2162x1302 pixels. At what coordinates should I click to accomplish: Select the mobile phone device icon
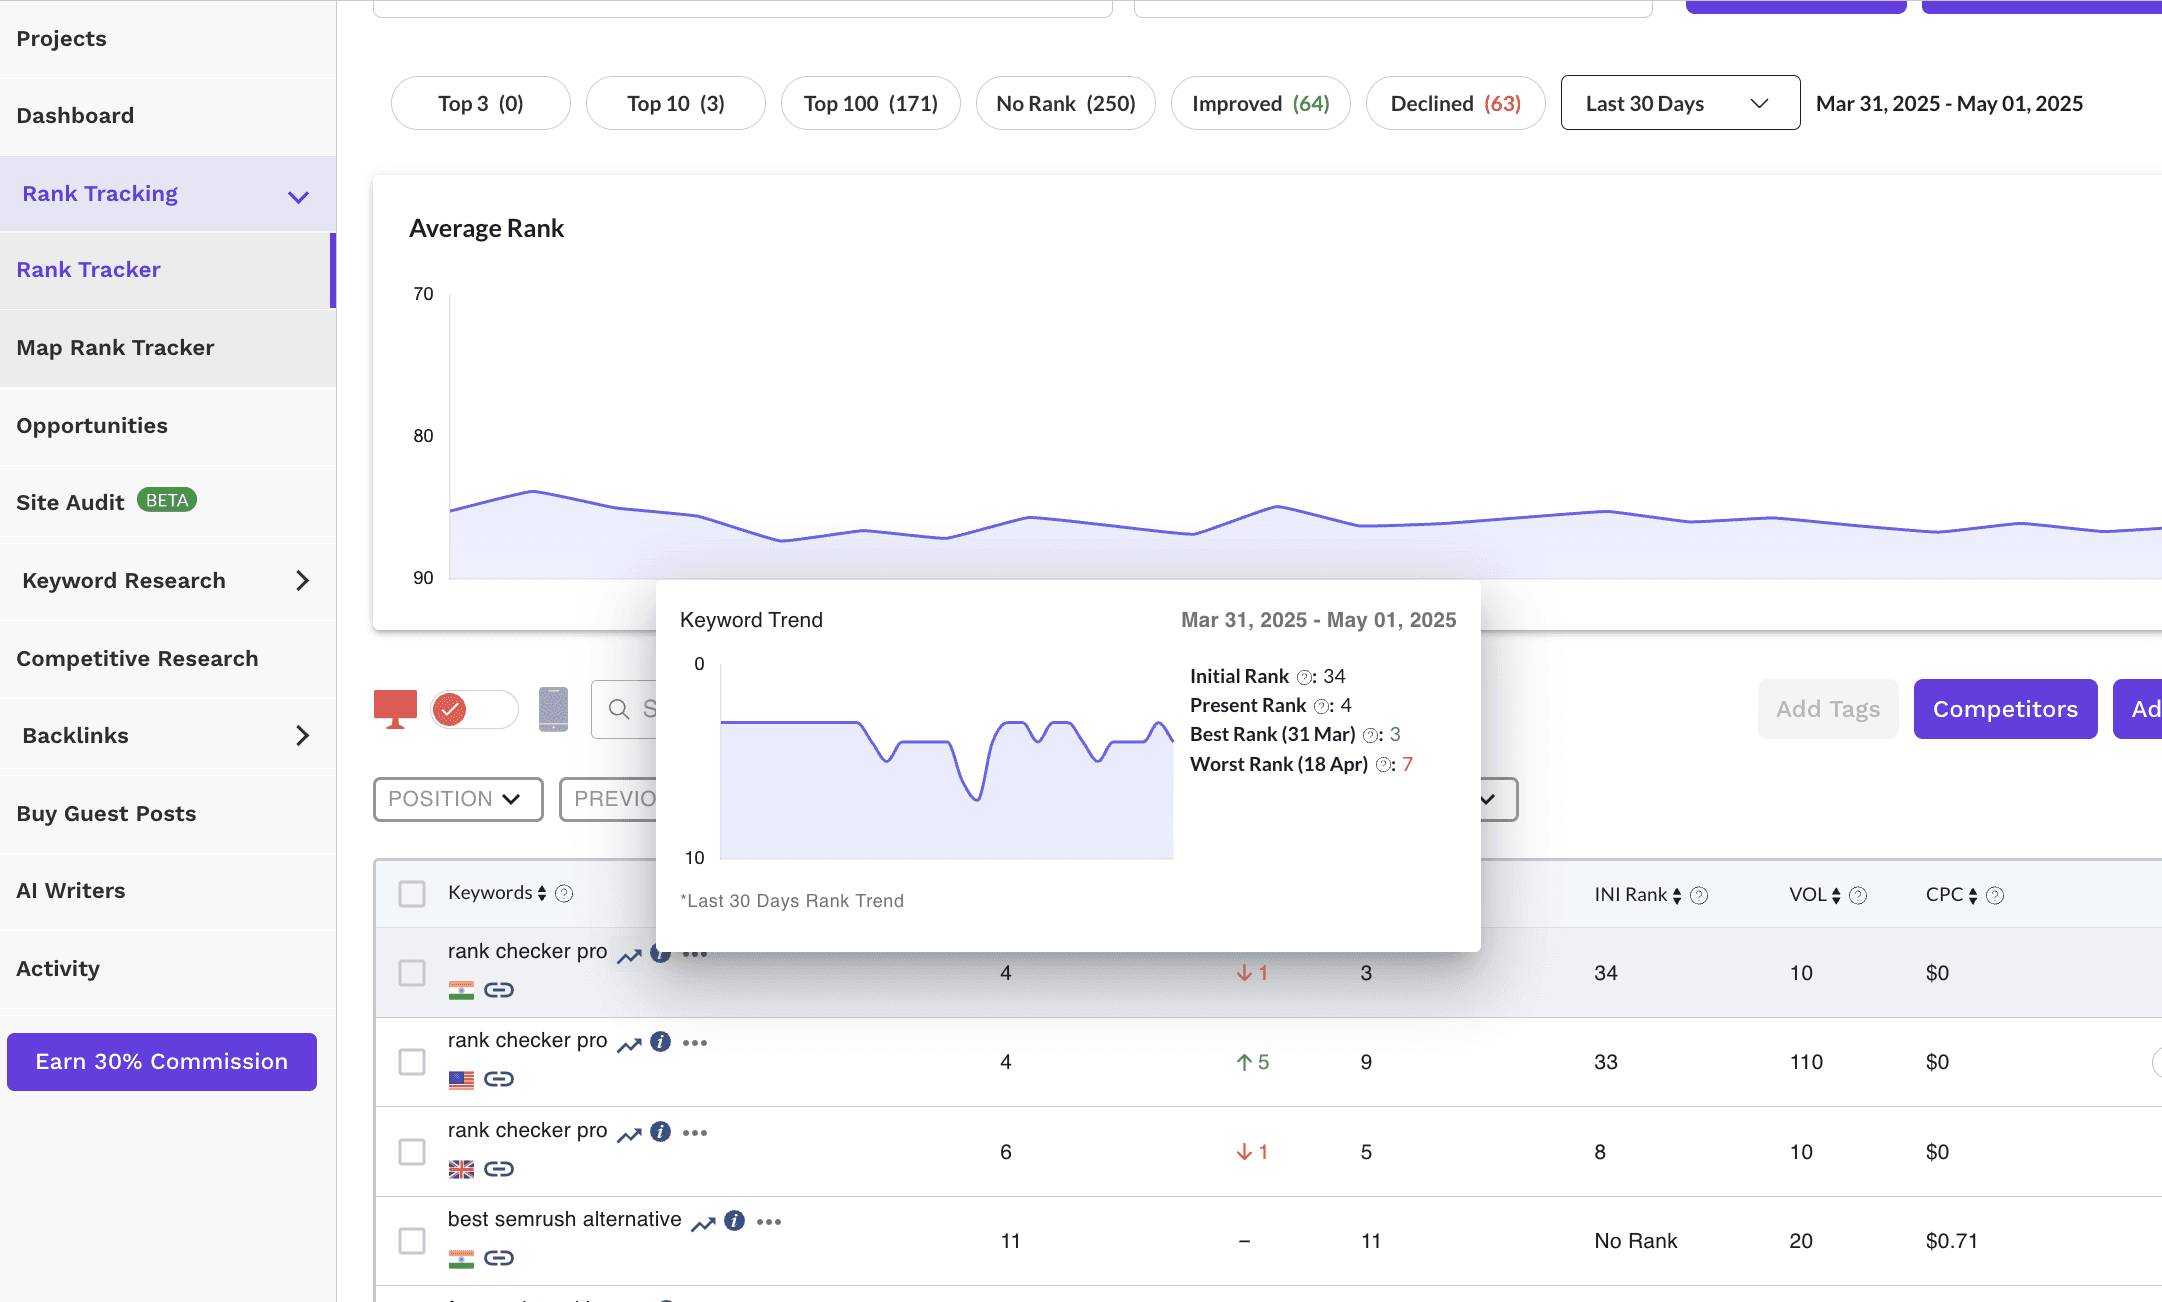(553, 709)
